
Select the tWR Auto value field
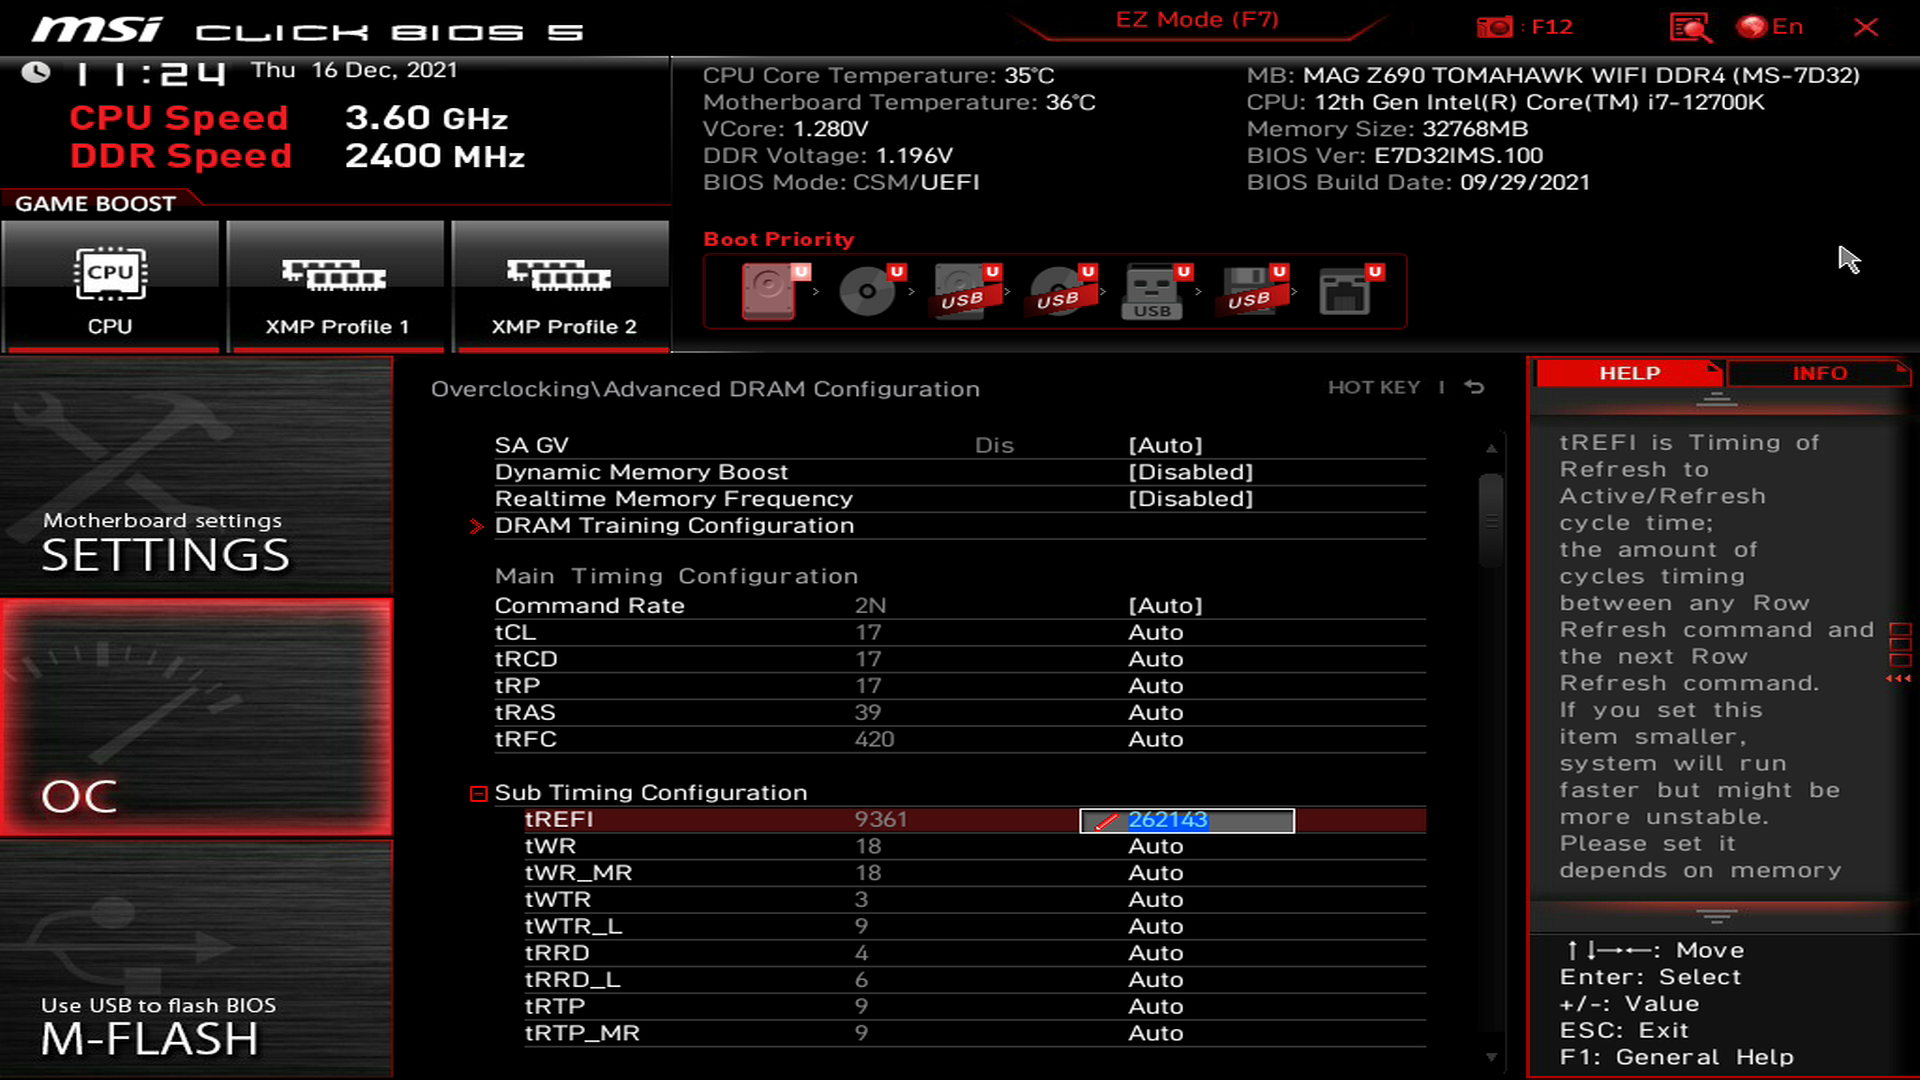point(1156,846)
